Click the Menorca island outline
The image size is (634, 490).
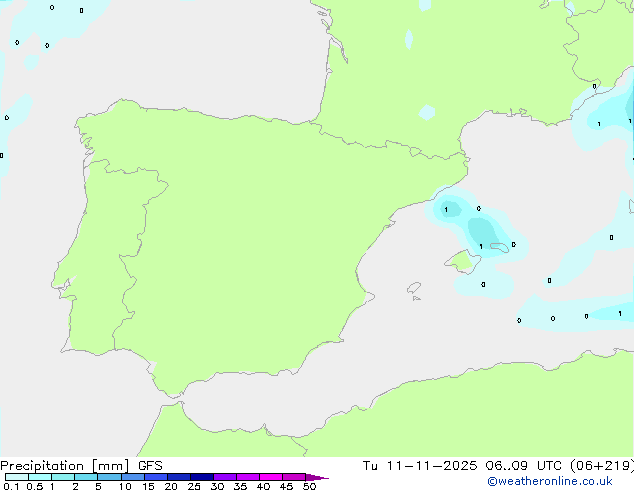point(500,247)
